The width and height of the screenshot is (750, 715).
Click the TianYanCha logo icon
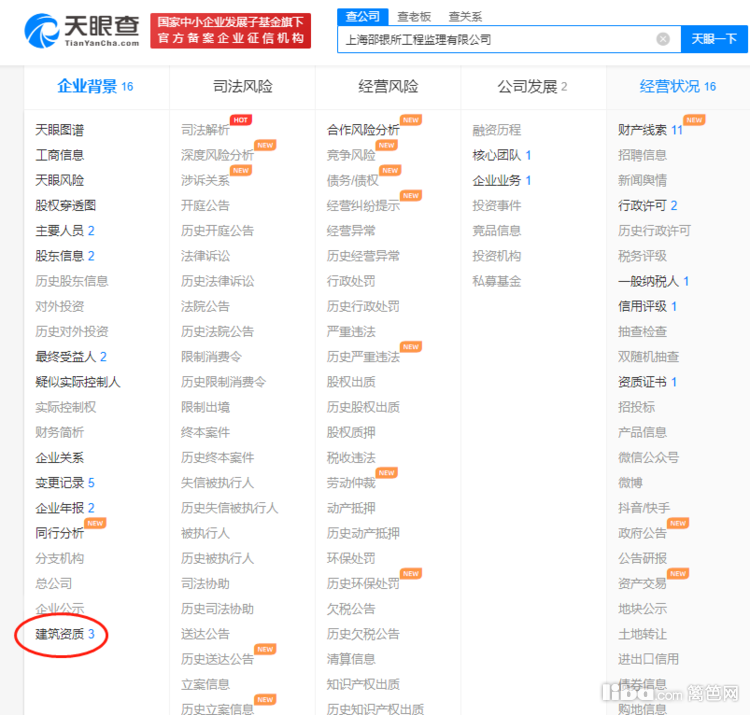pyautogui.click(x=41, y=31)
